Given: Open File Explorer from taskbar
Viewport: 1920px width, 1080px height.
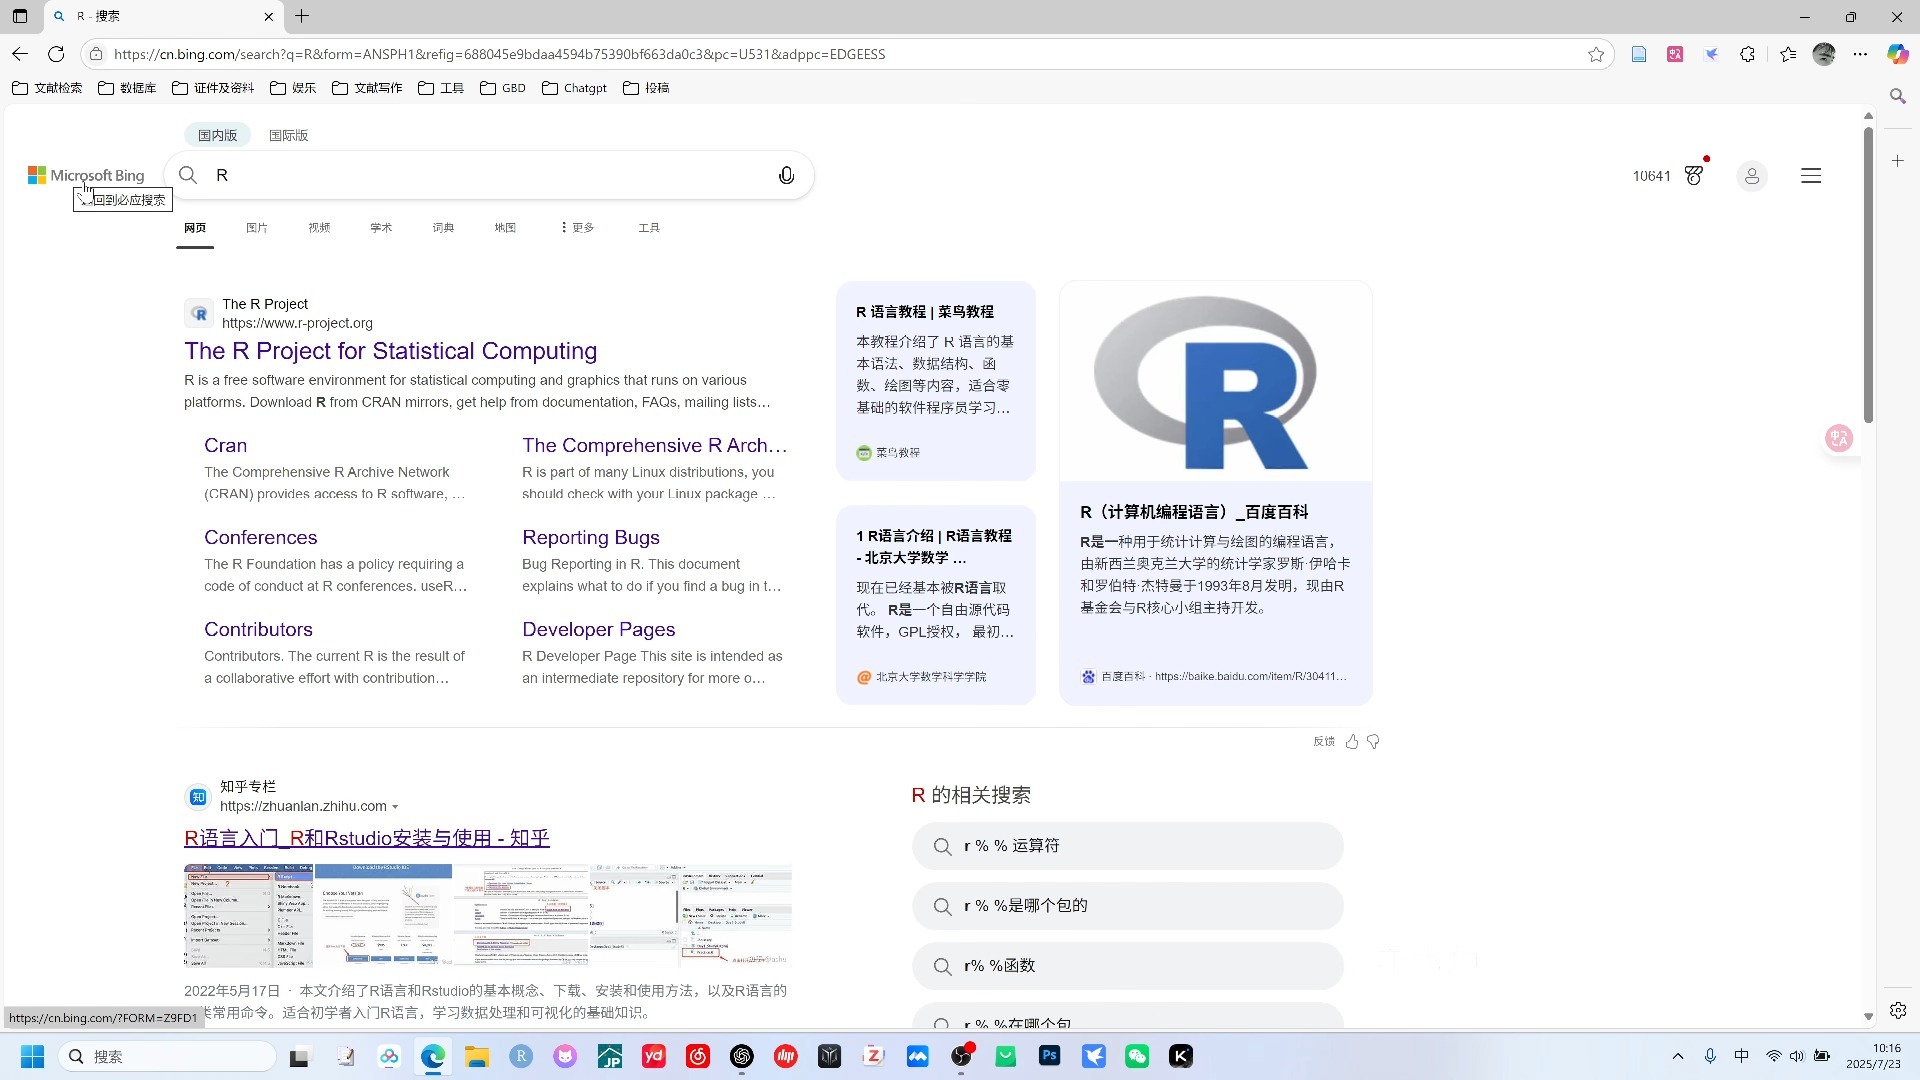Looking at the screenshot, I should (476, 1056).
